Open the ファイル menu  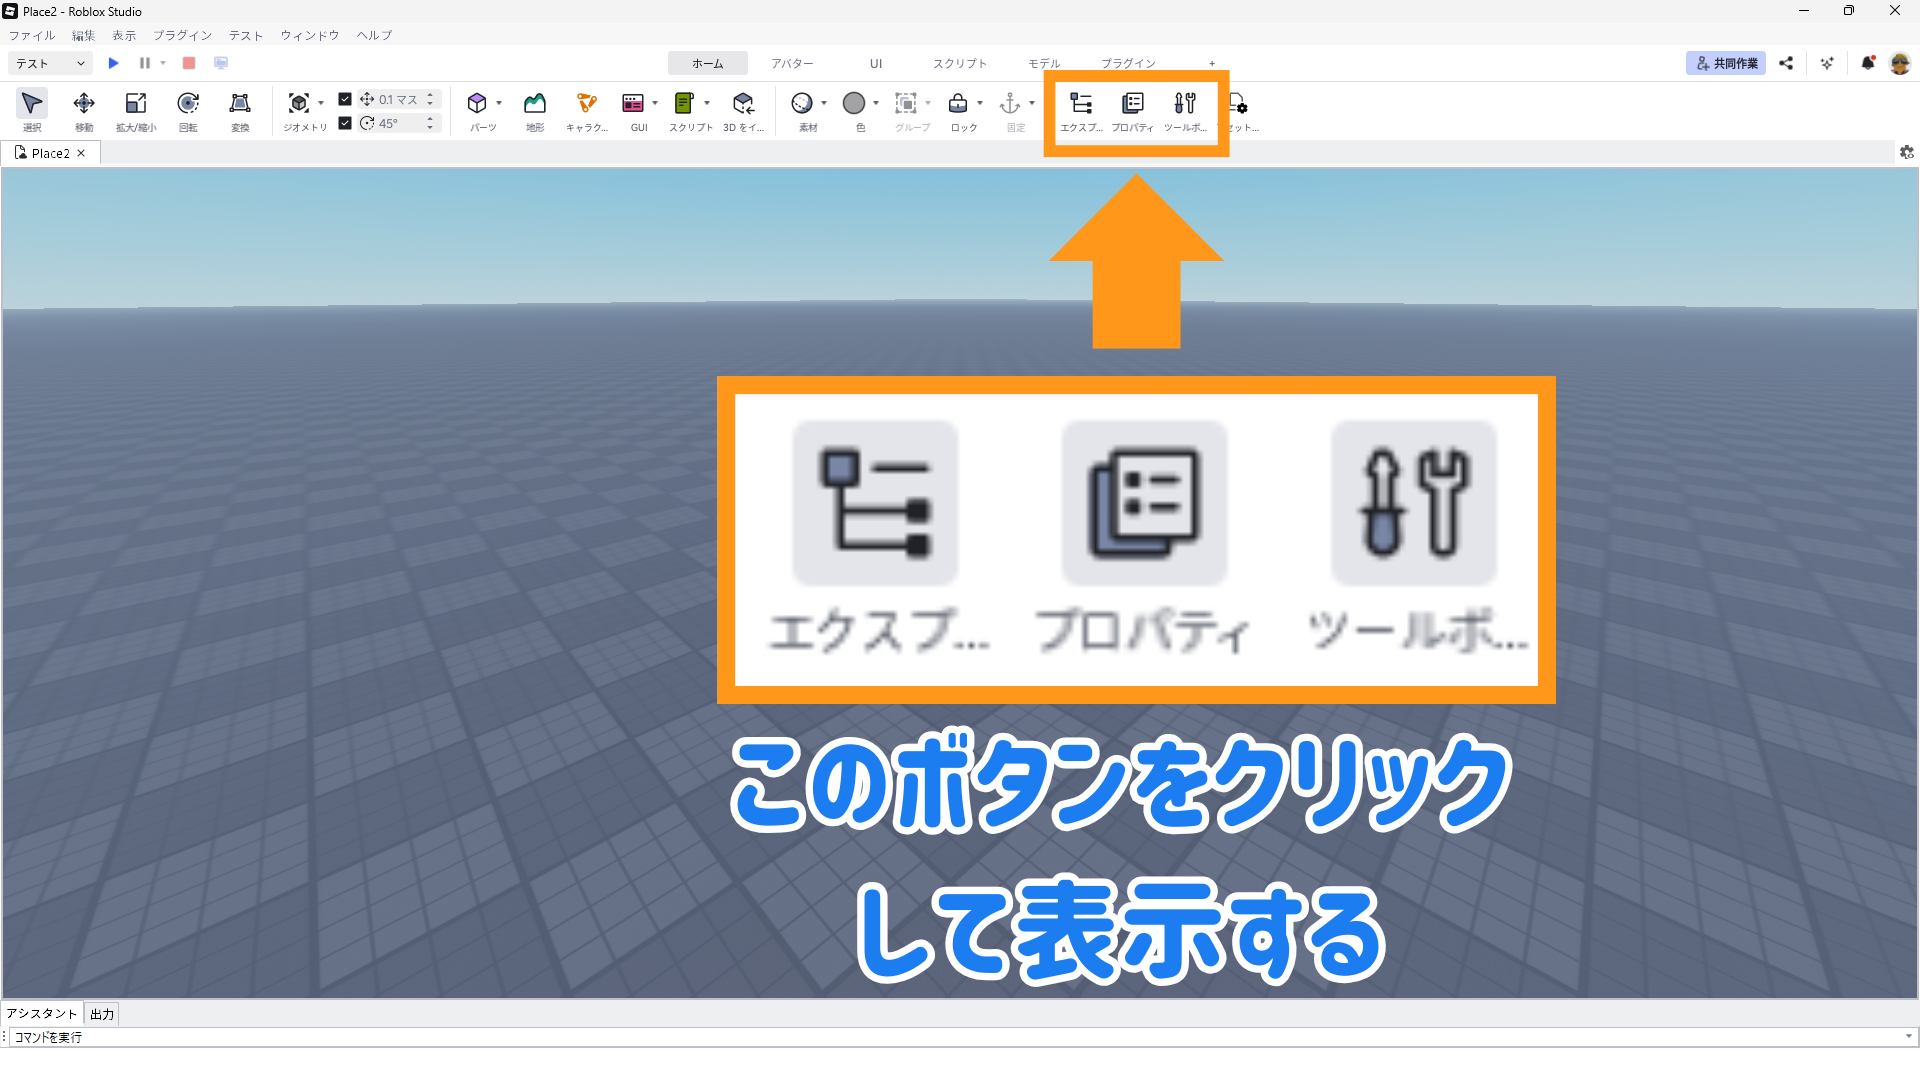coord(32,35)
